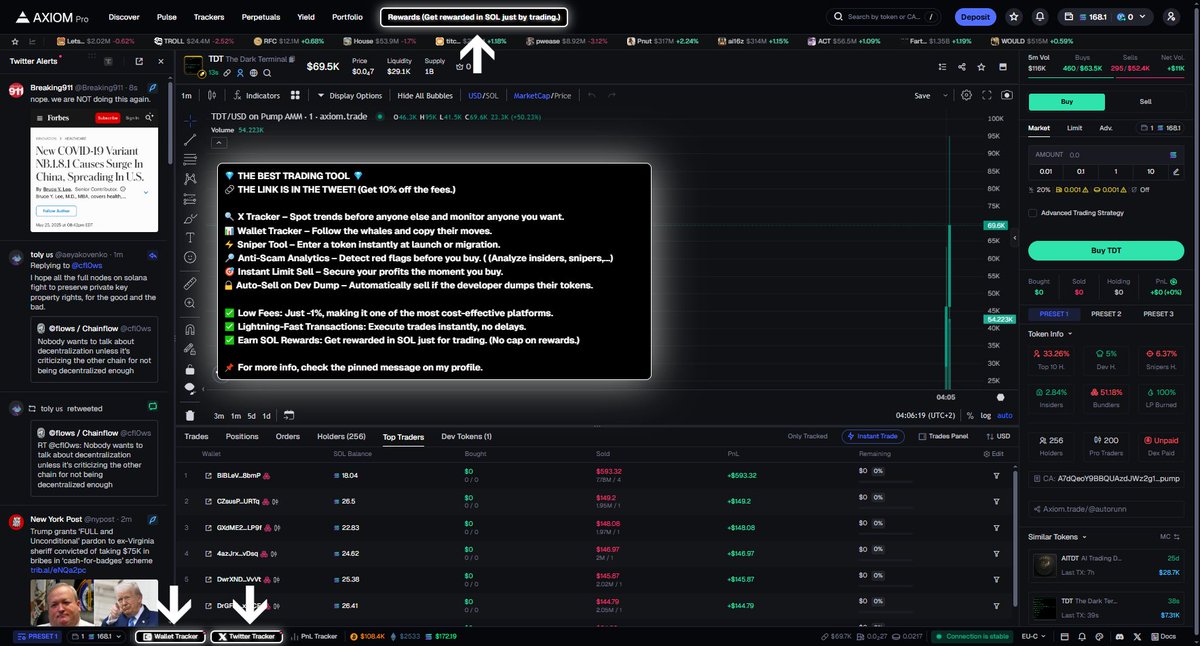This screenshot has width=1200, height=646.
Task: Open notifications bell icon
Action: point(1039,17)
